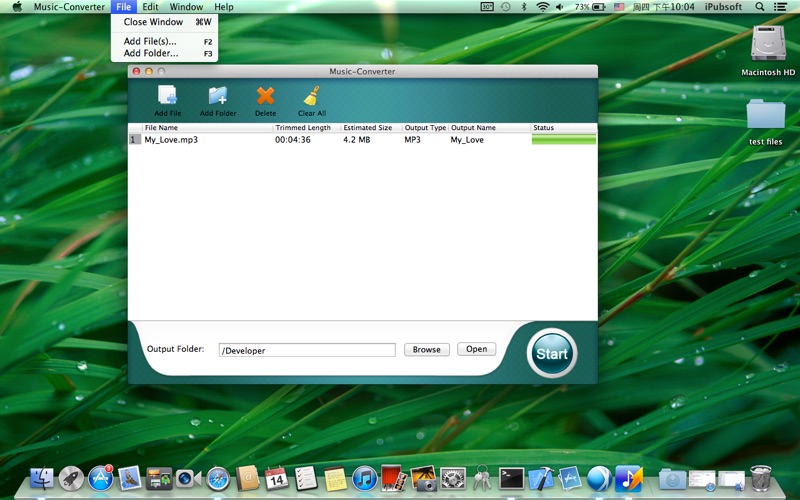Open Keychain Access keys in dock
The width and height of the screenshot is (800, 500).
[x=482, y=478]
